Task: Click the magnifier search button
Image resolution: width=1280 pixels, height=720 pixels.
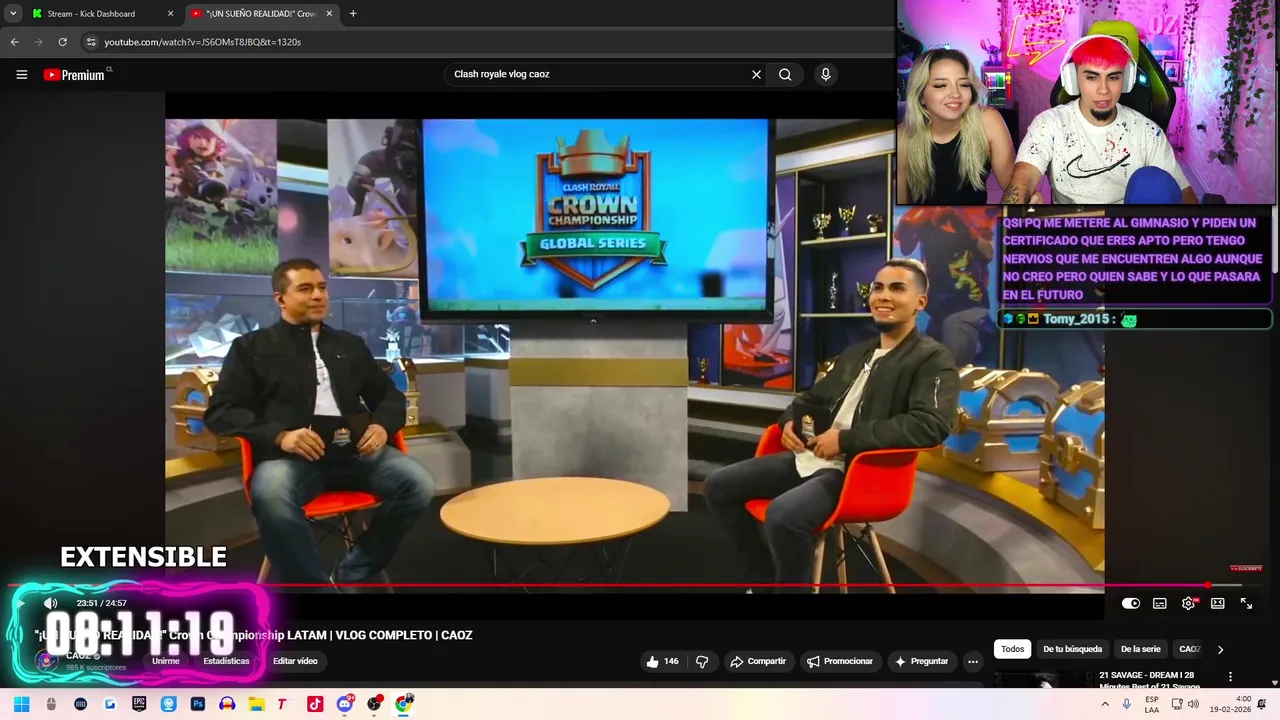Action: coord(785,74)
